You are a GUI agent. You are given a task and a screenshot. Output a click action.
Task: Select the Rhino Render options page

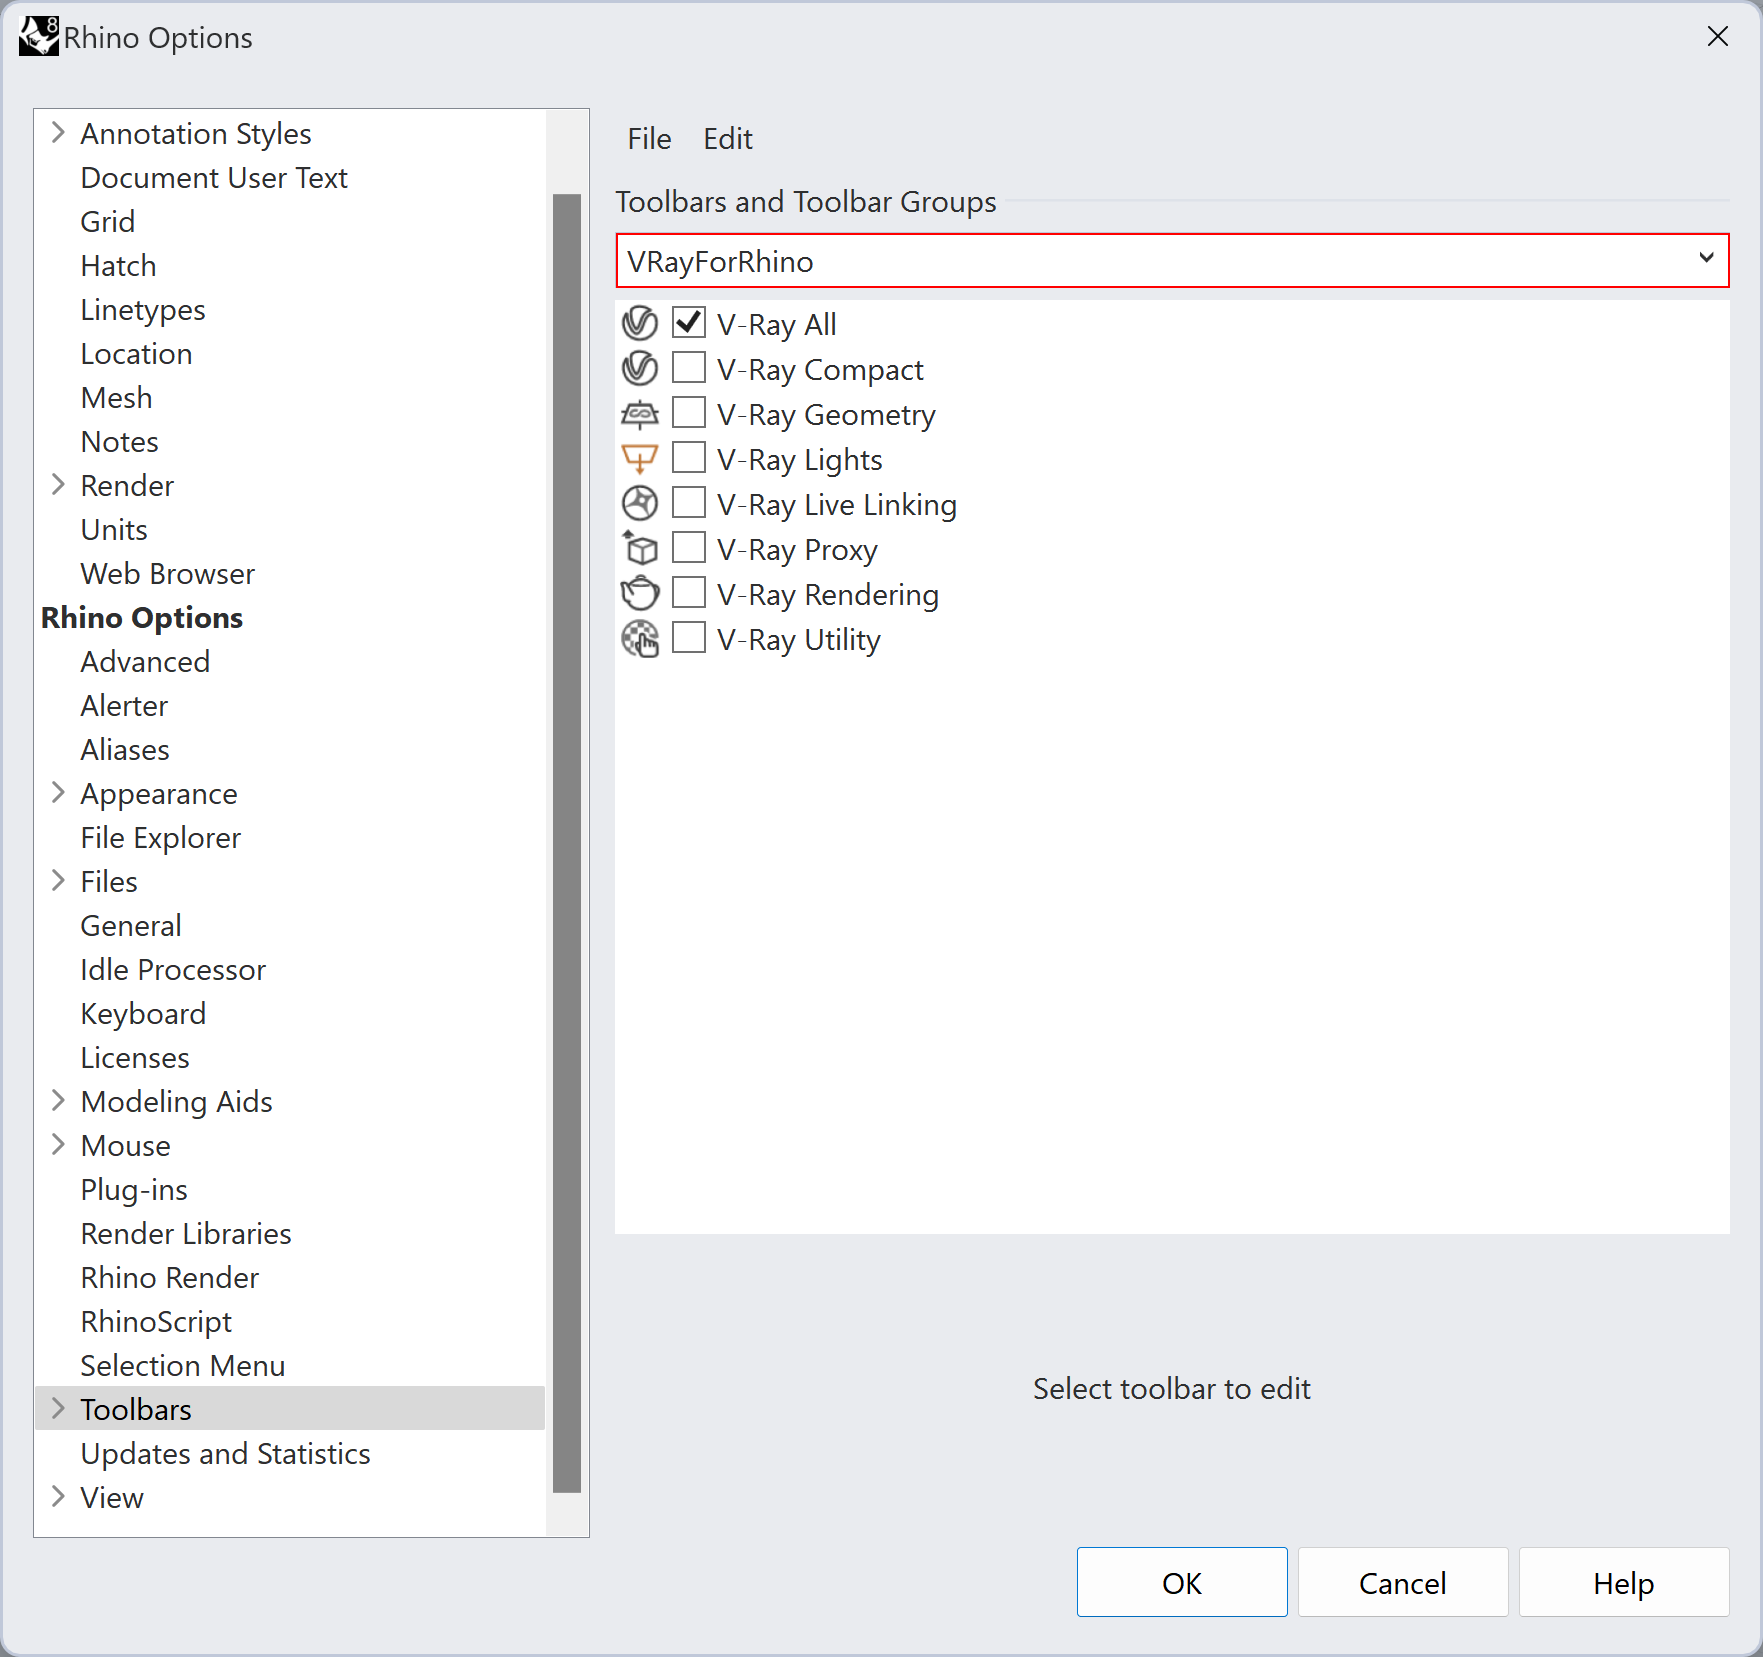click(170, 1278)
